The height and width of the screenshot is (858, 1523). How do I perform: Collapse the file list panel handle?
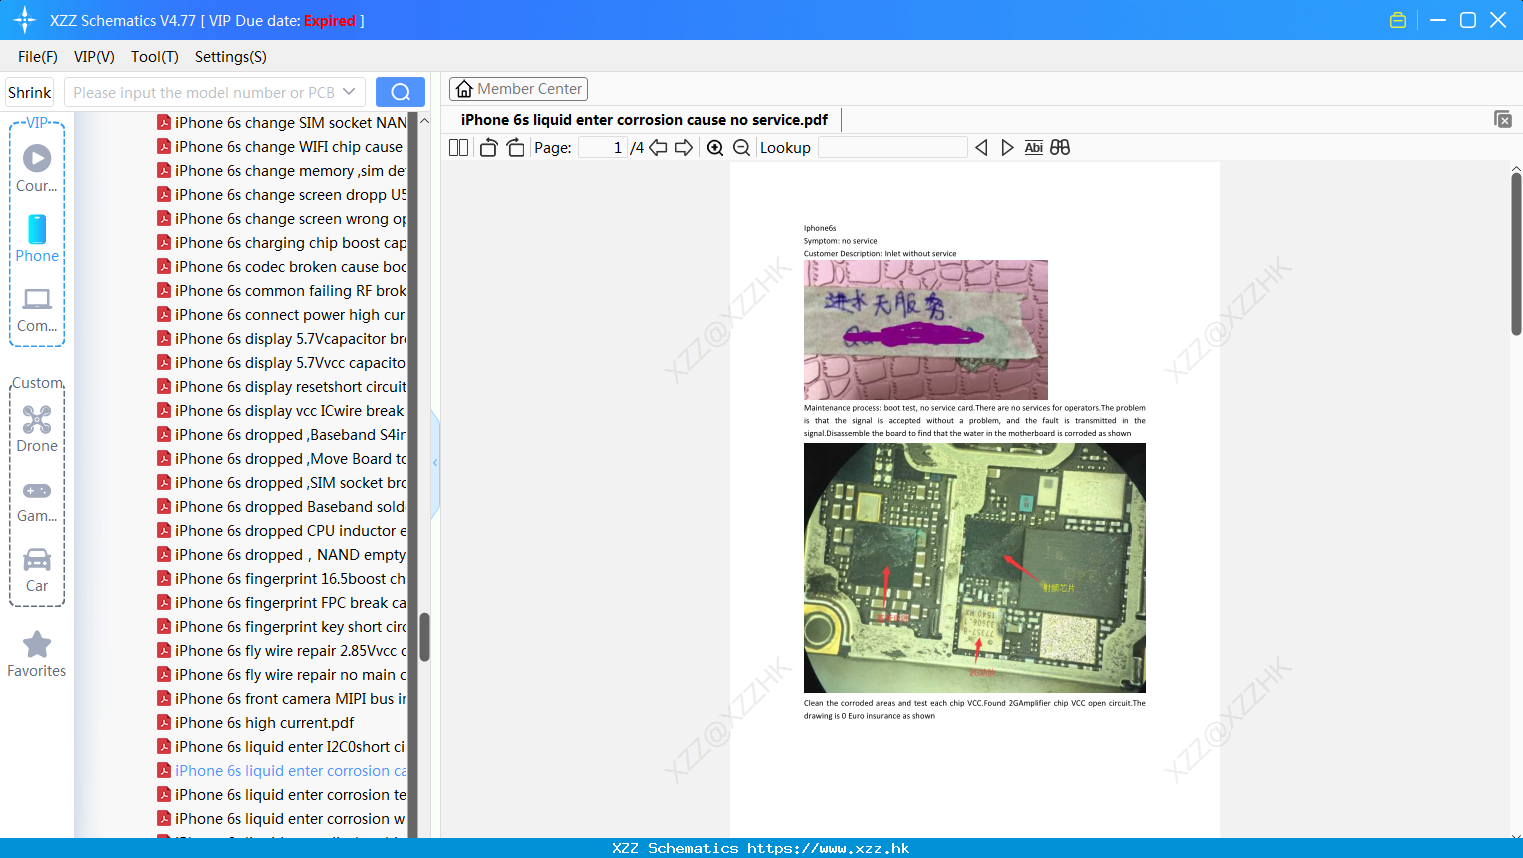(x=435, y=463)
